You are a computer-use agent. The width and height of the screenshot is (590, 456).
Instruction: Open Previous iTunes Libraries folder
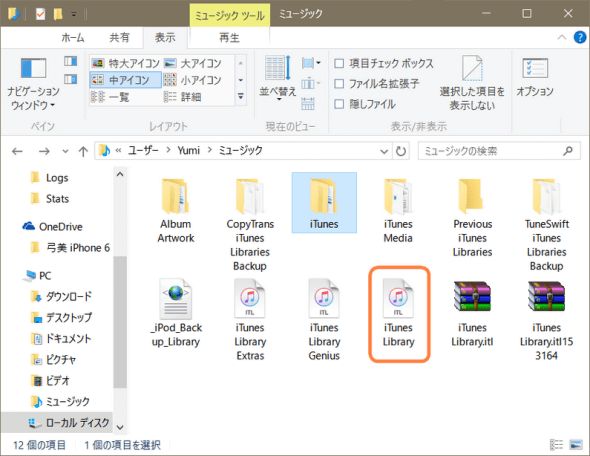(x=472, y=217)
